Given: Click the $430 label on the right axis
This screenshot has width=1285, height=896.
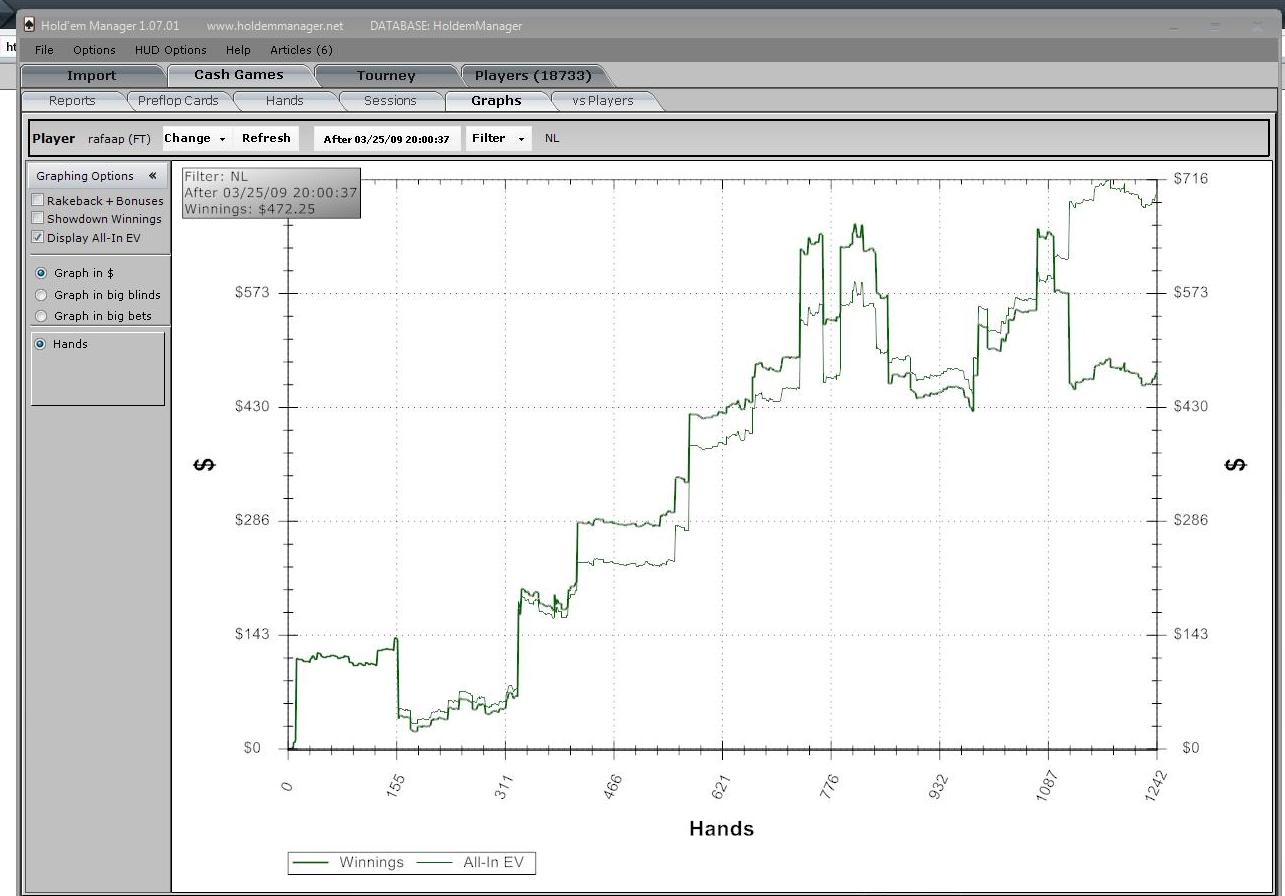Looking at the screenshot, I should pyautogui.click(x=1191, y=406).
